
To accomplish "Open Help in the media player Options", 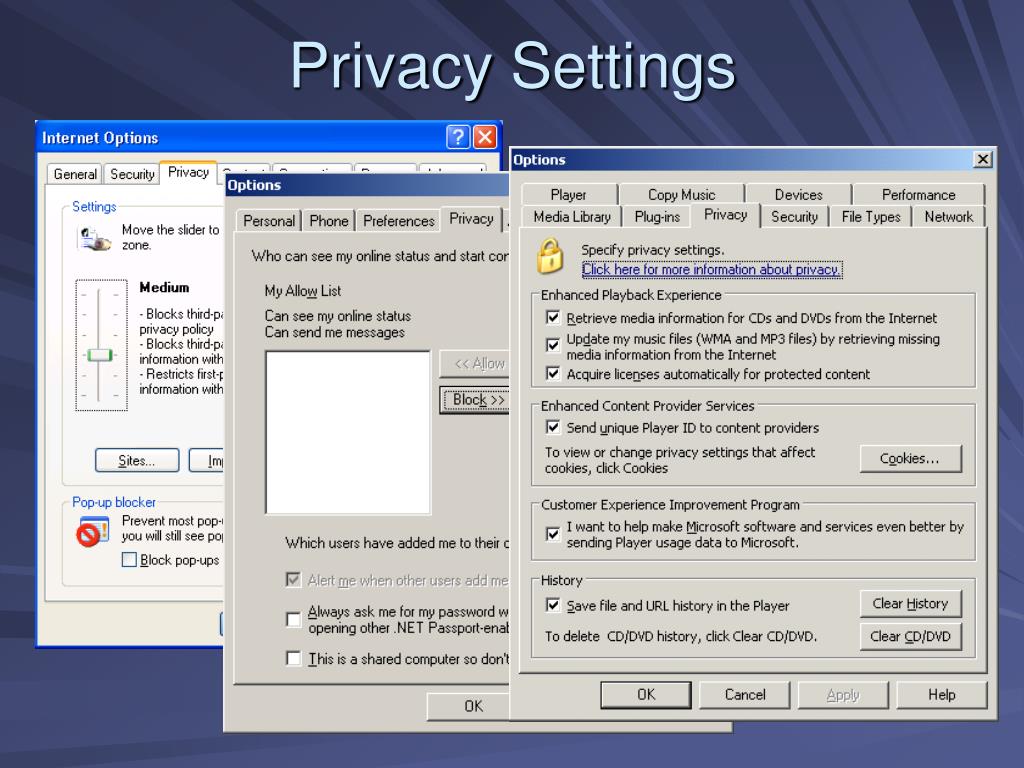I will tap(942, 695).
